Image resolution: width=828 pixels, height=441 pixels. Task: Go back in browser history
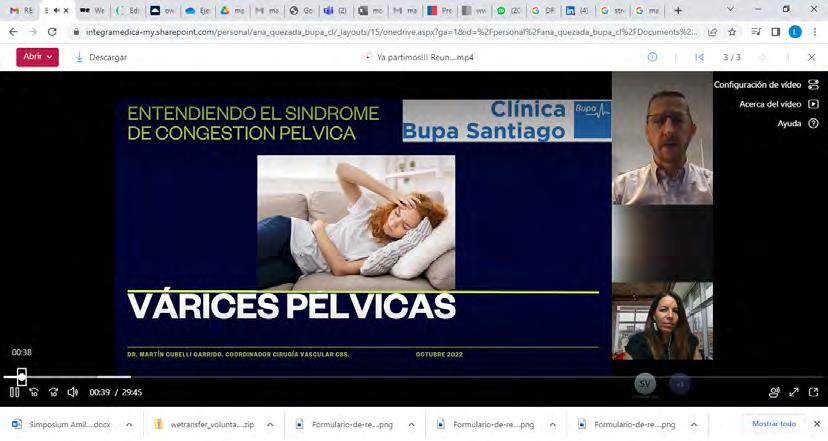pos(13,32)
